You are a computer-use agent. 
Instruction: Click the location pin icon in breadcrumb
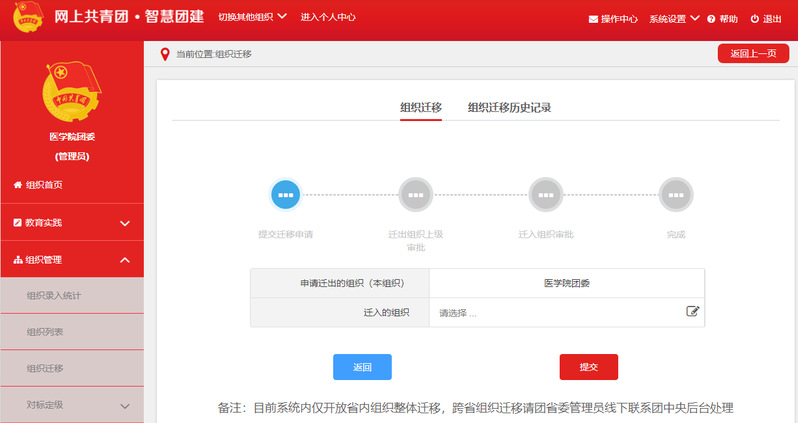(x=165, y=54)
